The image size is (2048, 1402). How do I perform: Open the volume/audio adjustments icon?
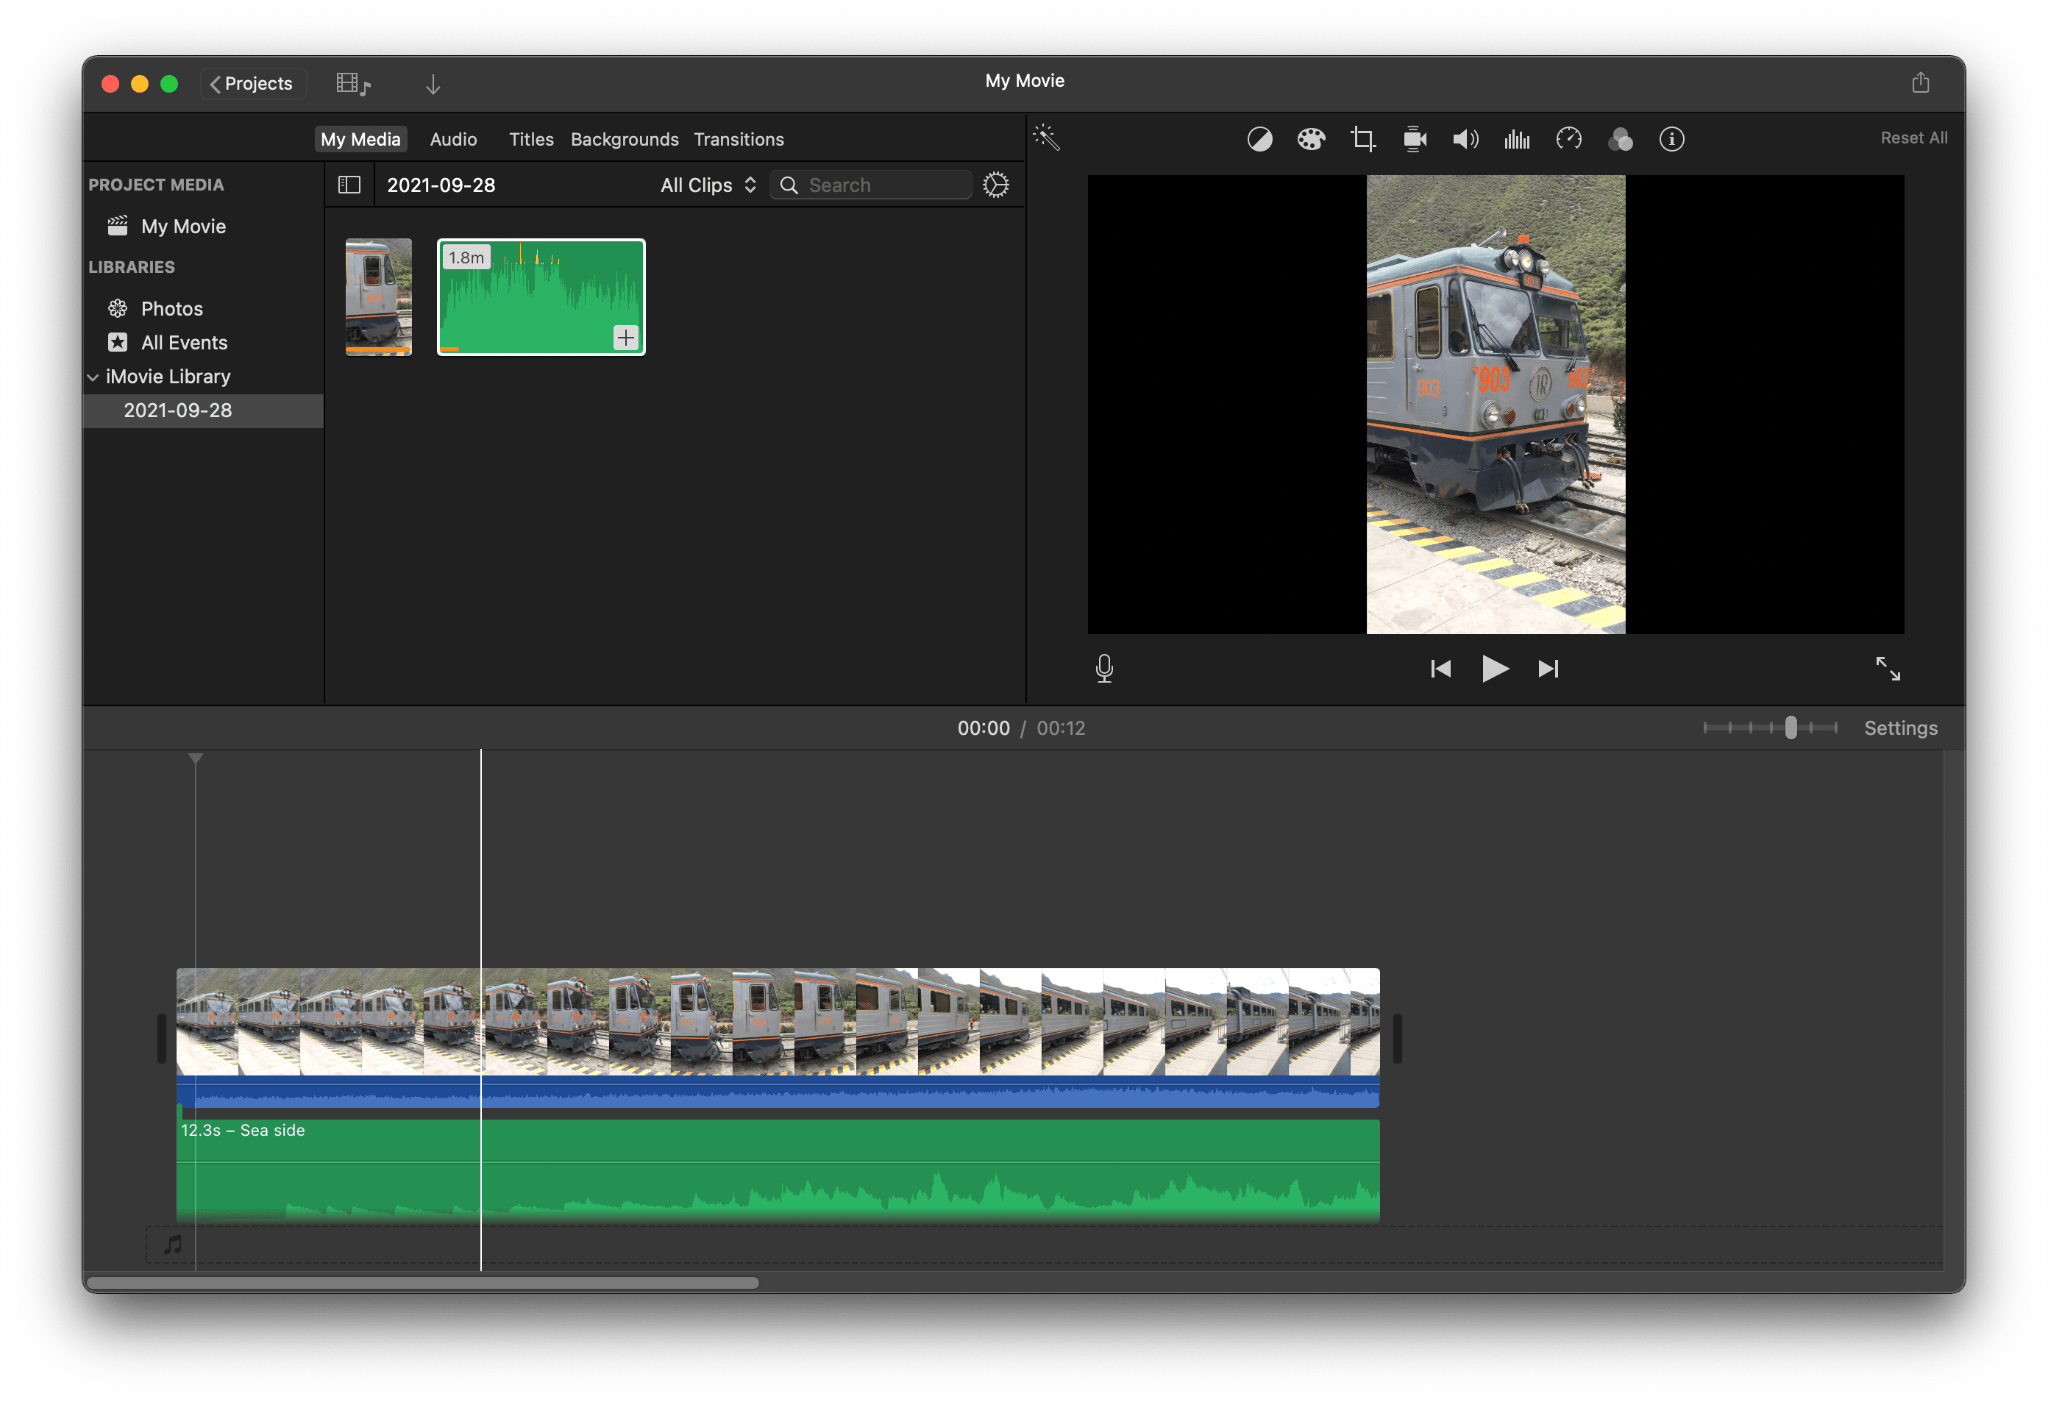1463,138
